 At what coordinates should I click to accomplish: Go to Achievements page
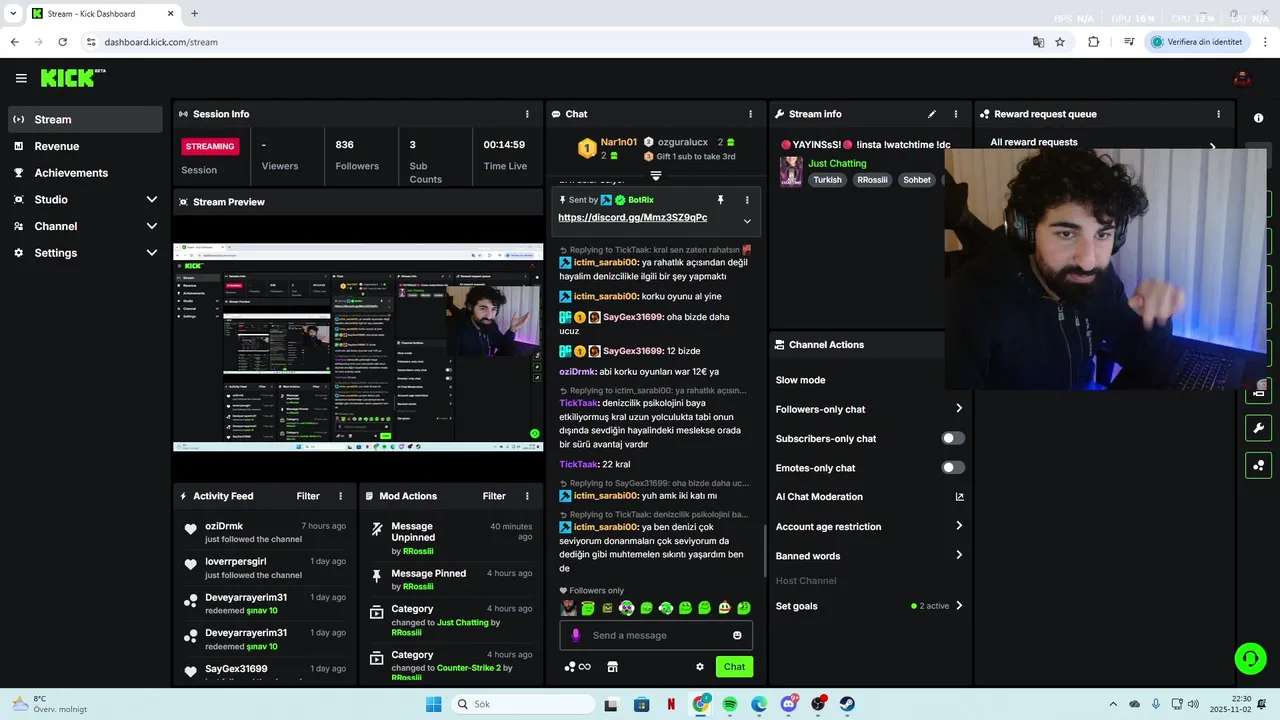pyautogui.click(x=85, y=173)
